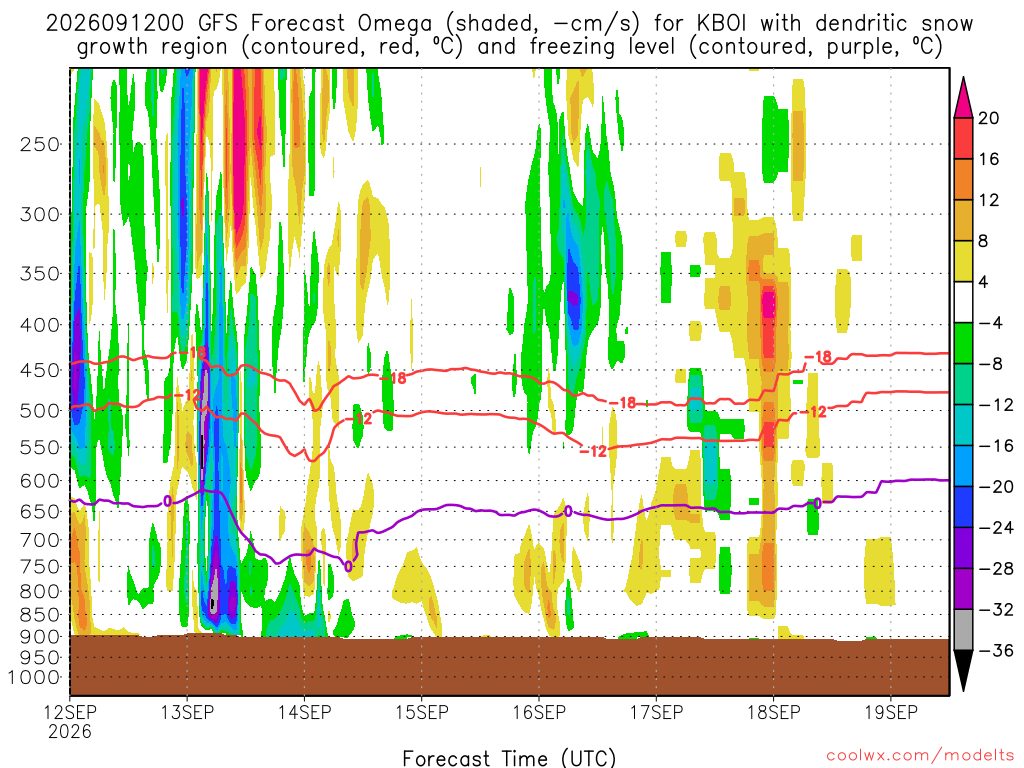The image size is (1024, 768).
Task: Click the 18SEP time axis label
Action: coord(774,712)
